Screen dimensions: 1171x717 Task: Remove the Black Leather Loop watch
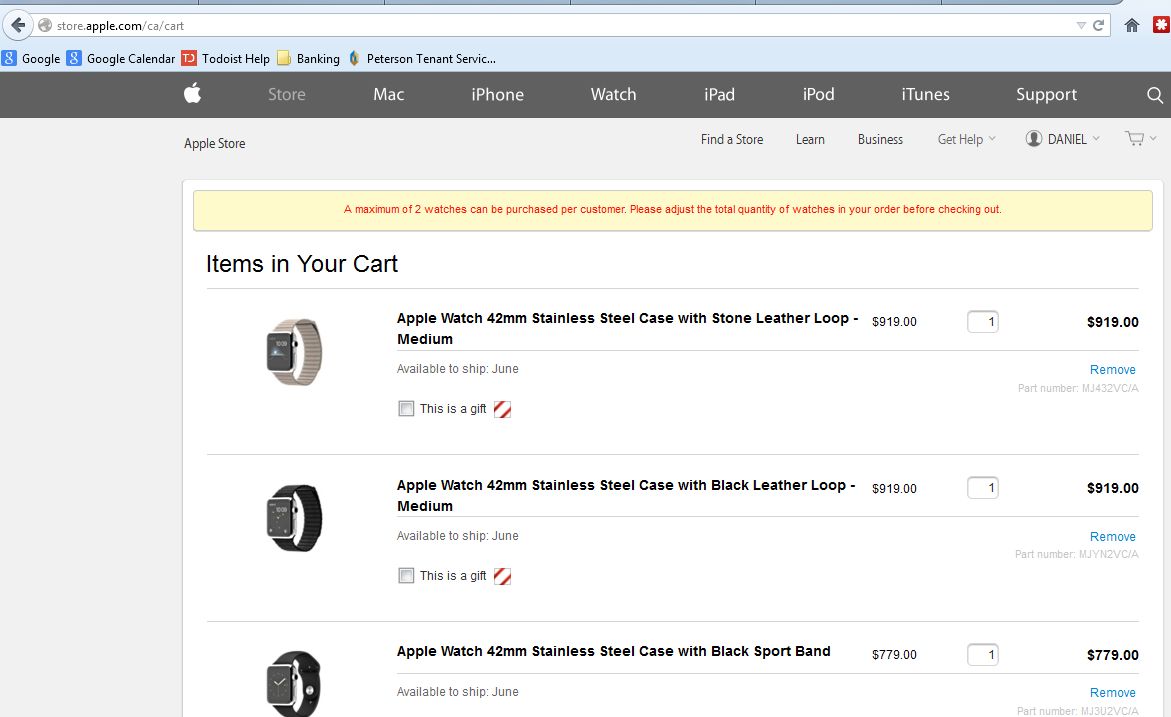tap(1112, 536)
